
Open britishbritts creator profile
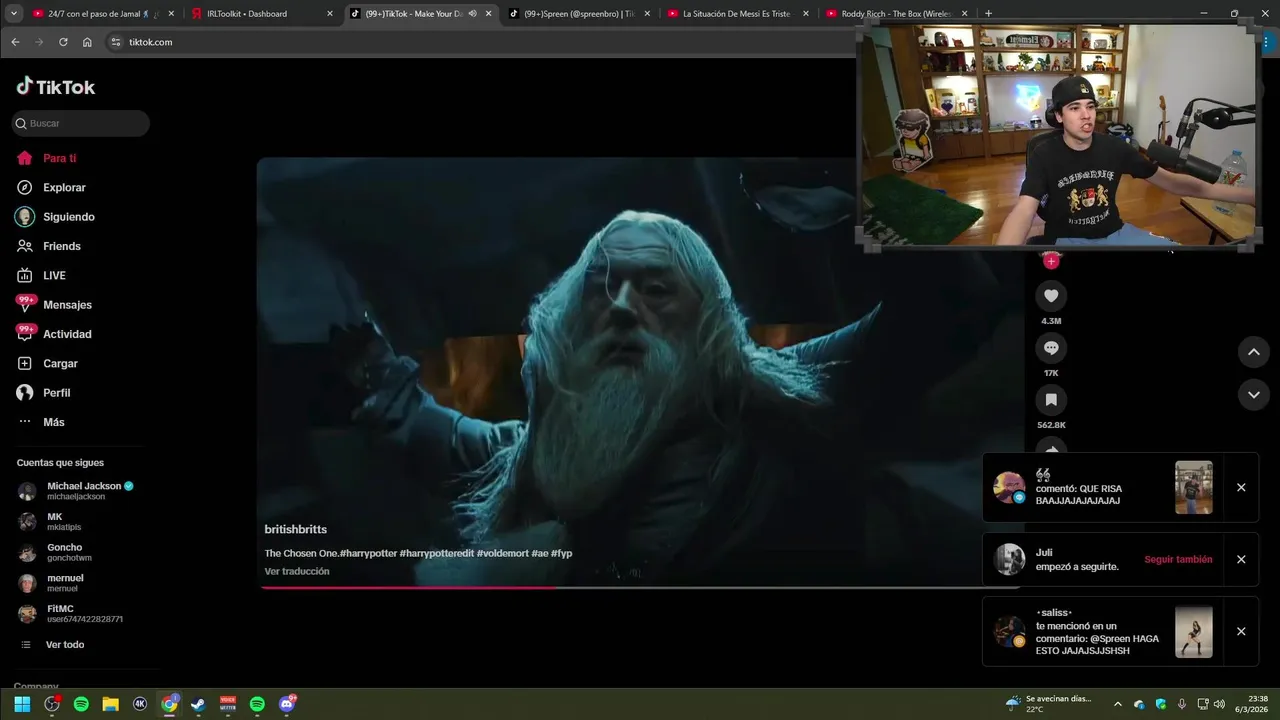(296, 529)
